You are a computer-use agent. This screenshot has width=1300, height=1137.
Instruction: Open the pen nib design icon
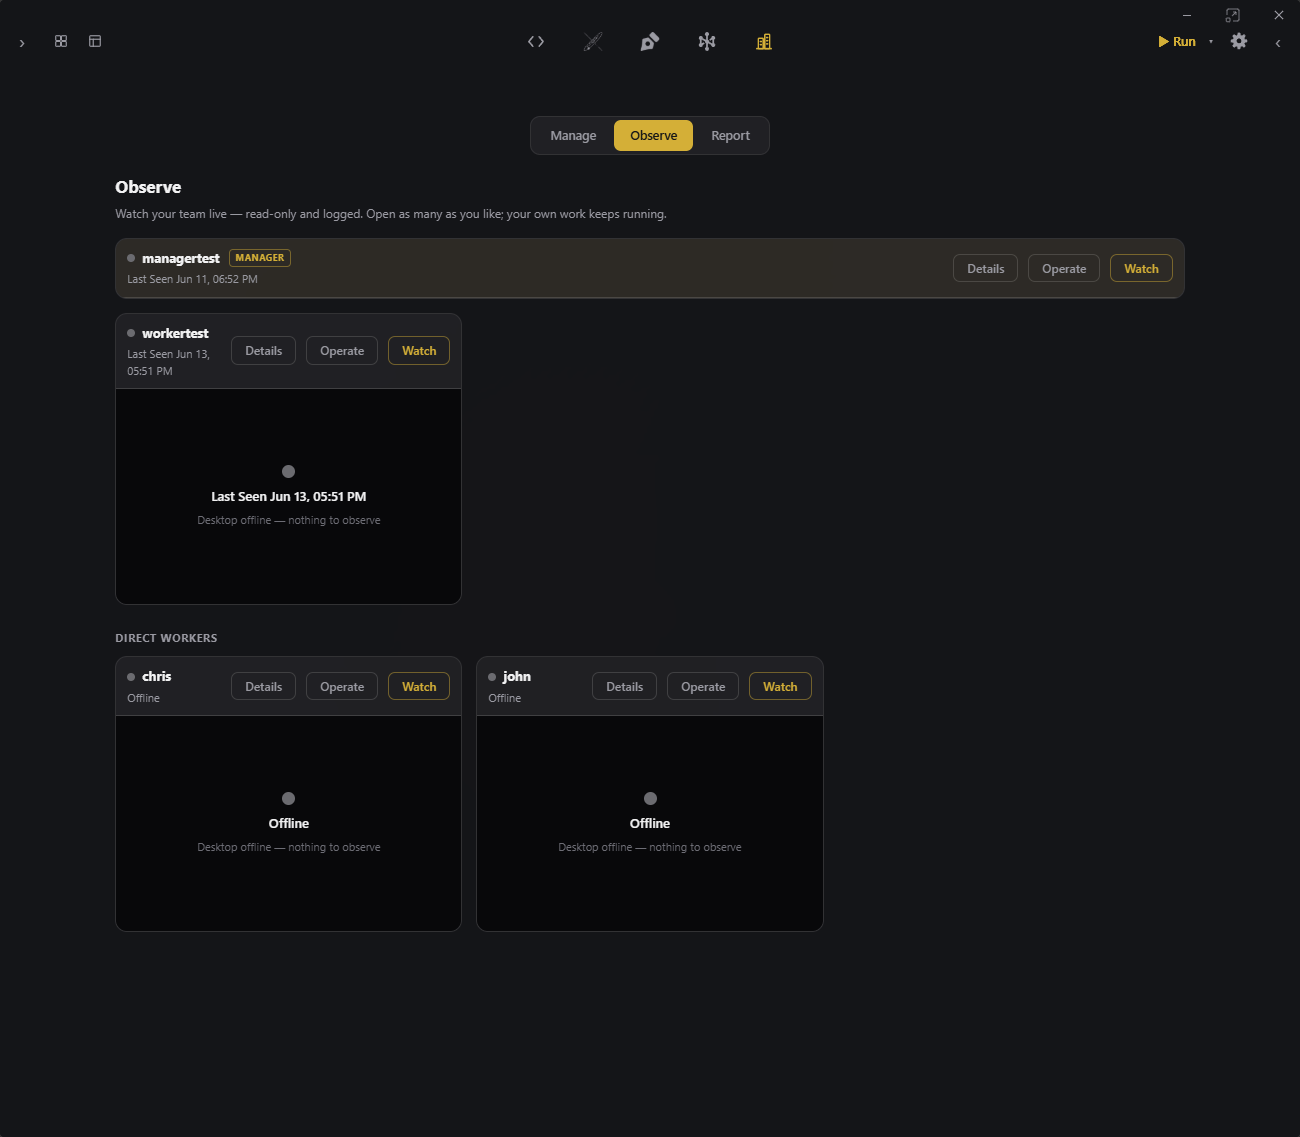click(650, 41)
